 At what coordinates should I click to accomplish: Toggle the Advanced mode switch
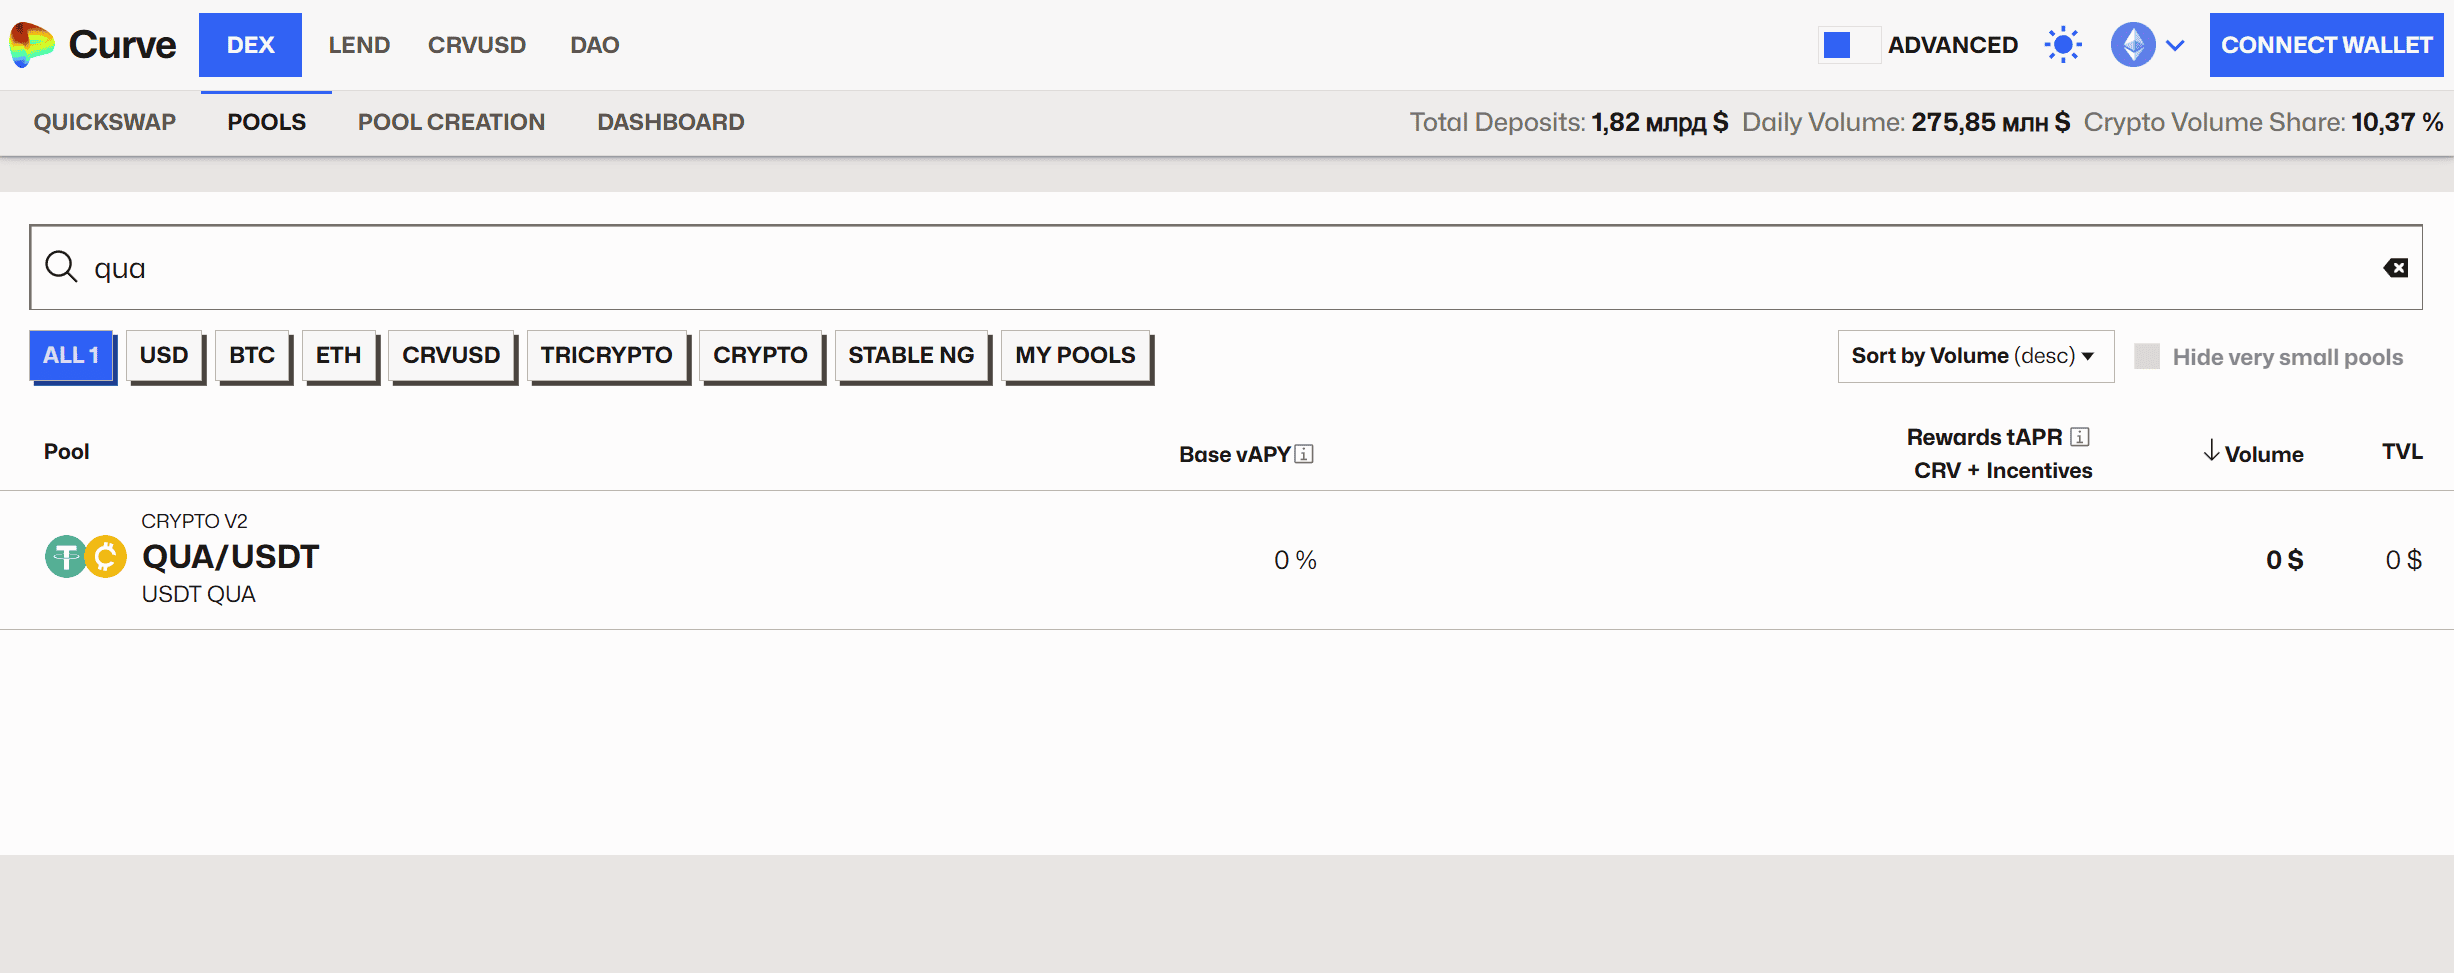[1848, 45]
